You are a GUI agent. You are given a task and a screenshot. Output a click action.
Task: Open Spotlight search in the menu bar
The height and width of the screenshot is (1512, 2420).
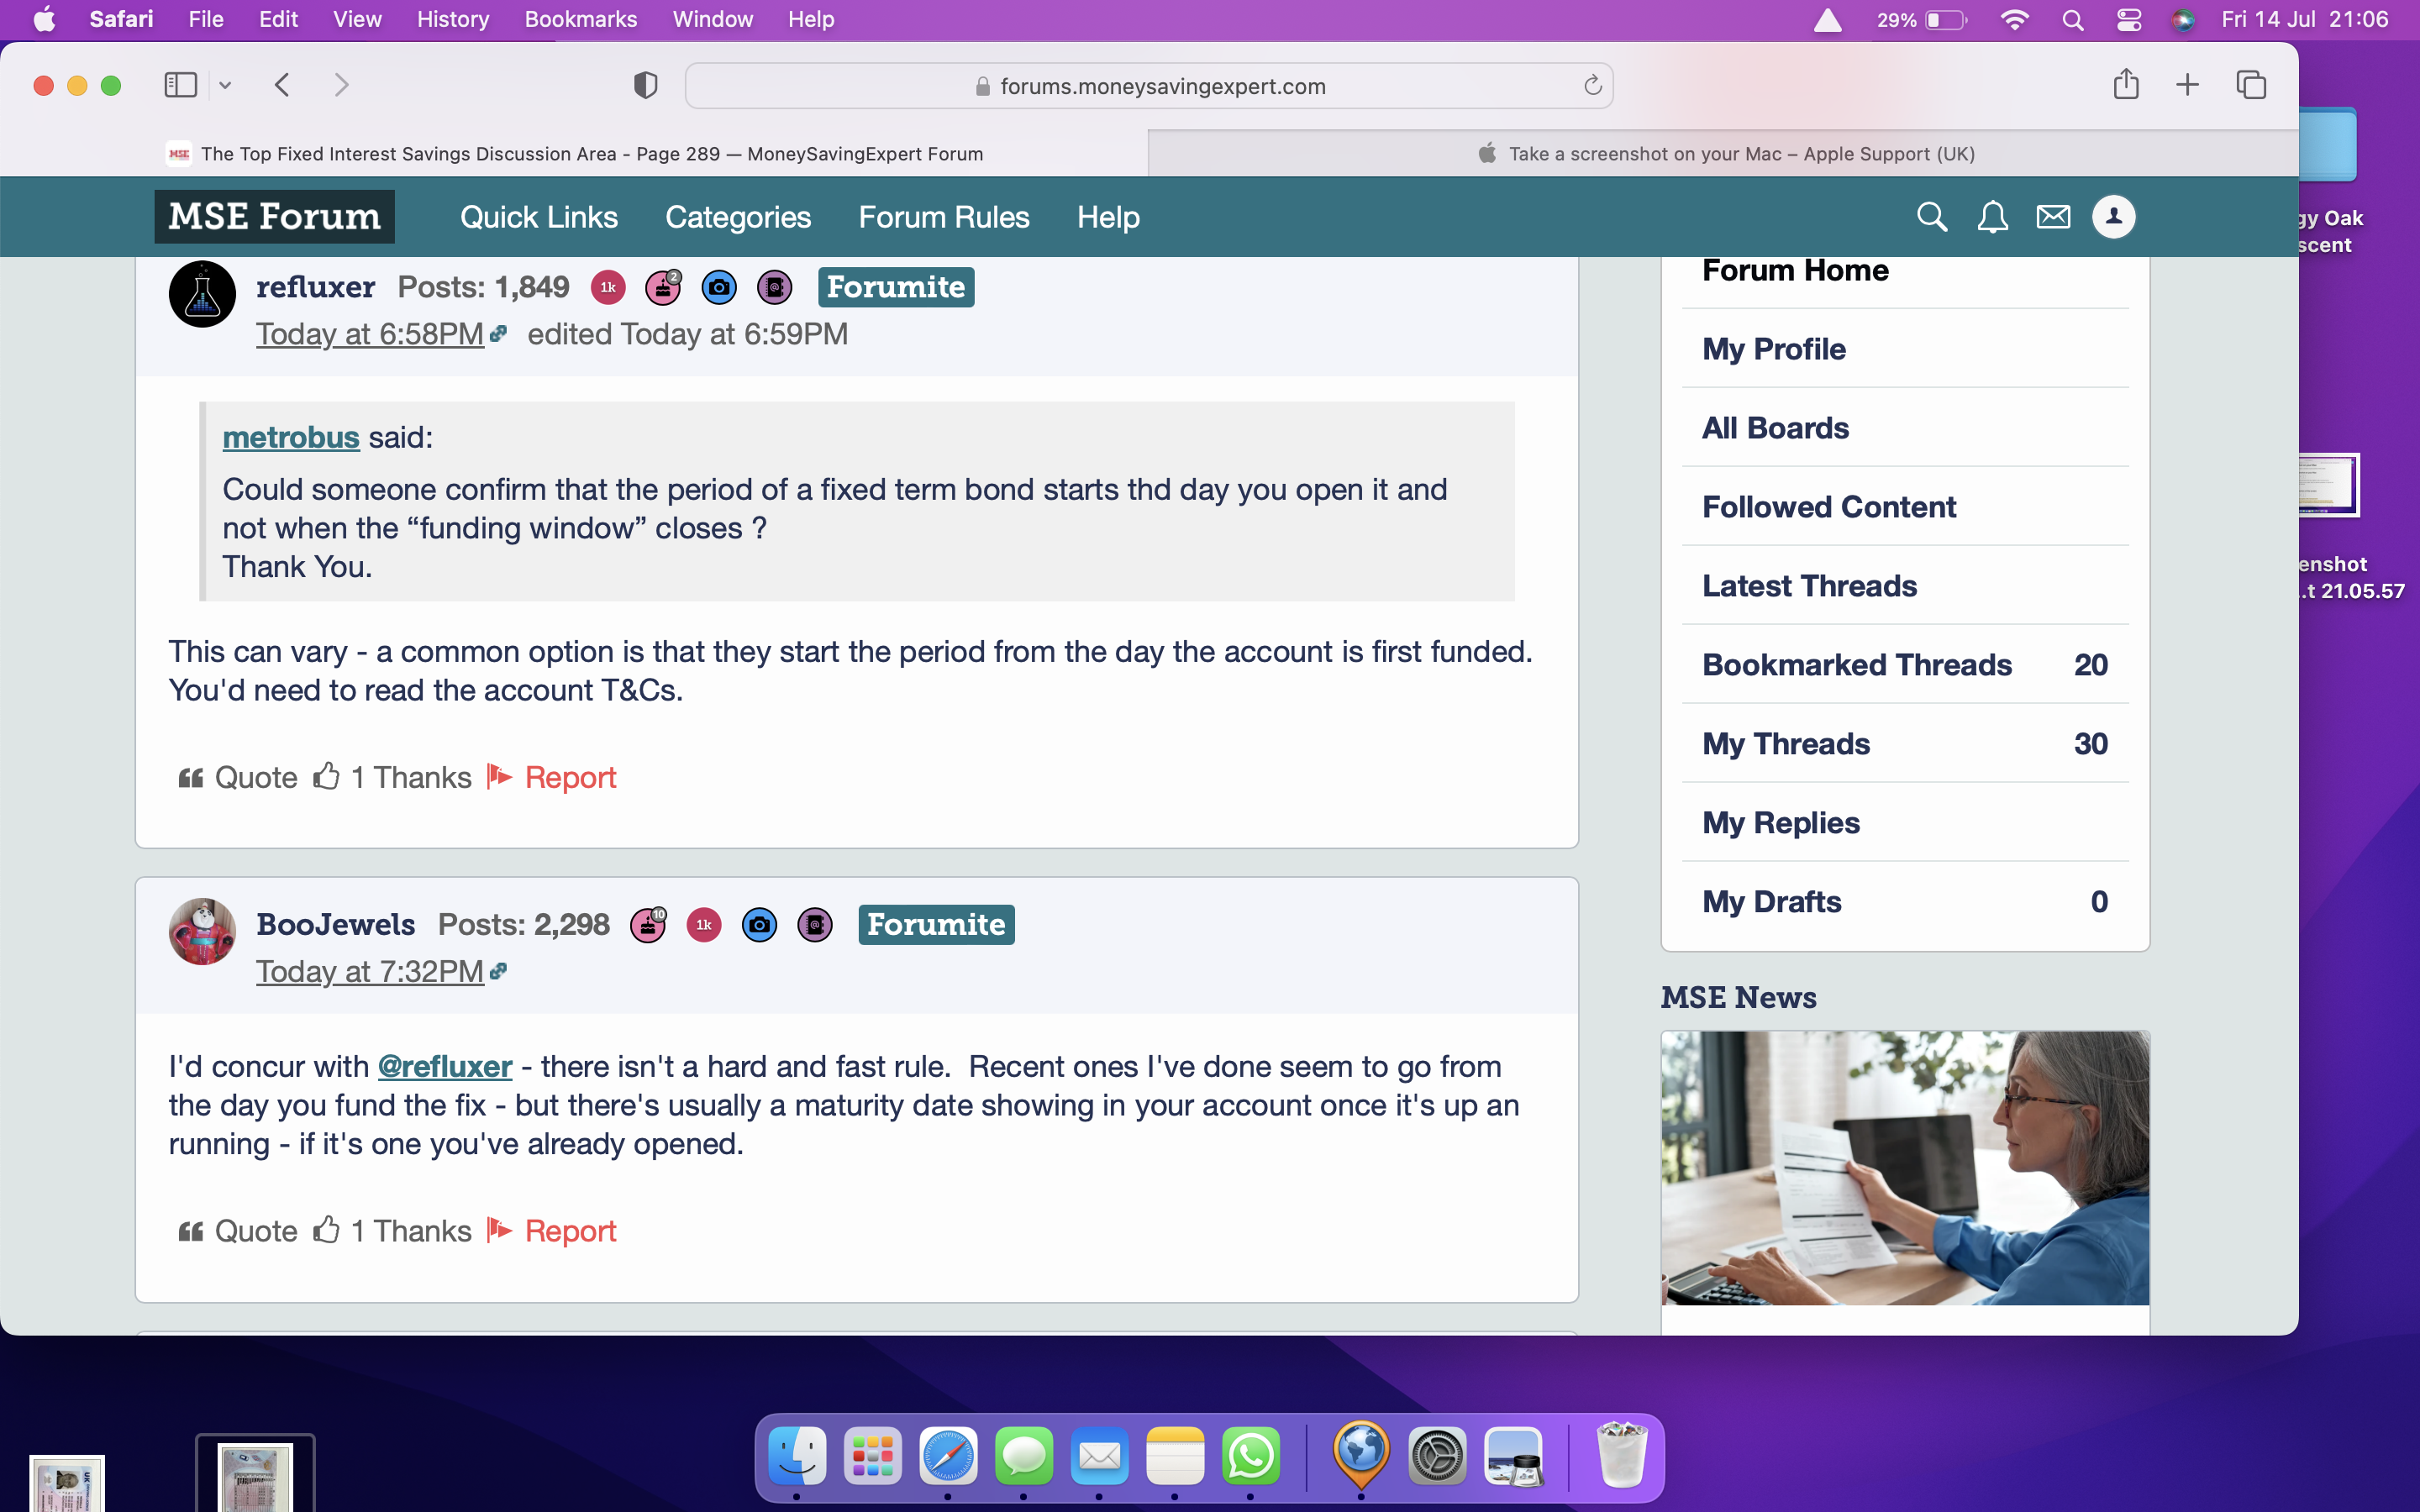tap(2073, 19)
